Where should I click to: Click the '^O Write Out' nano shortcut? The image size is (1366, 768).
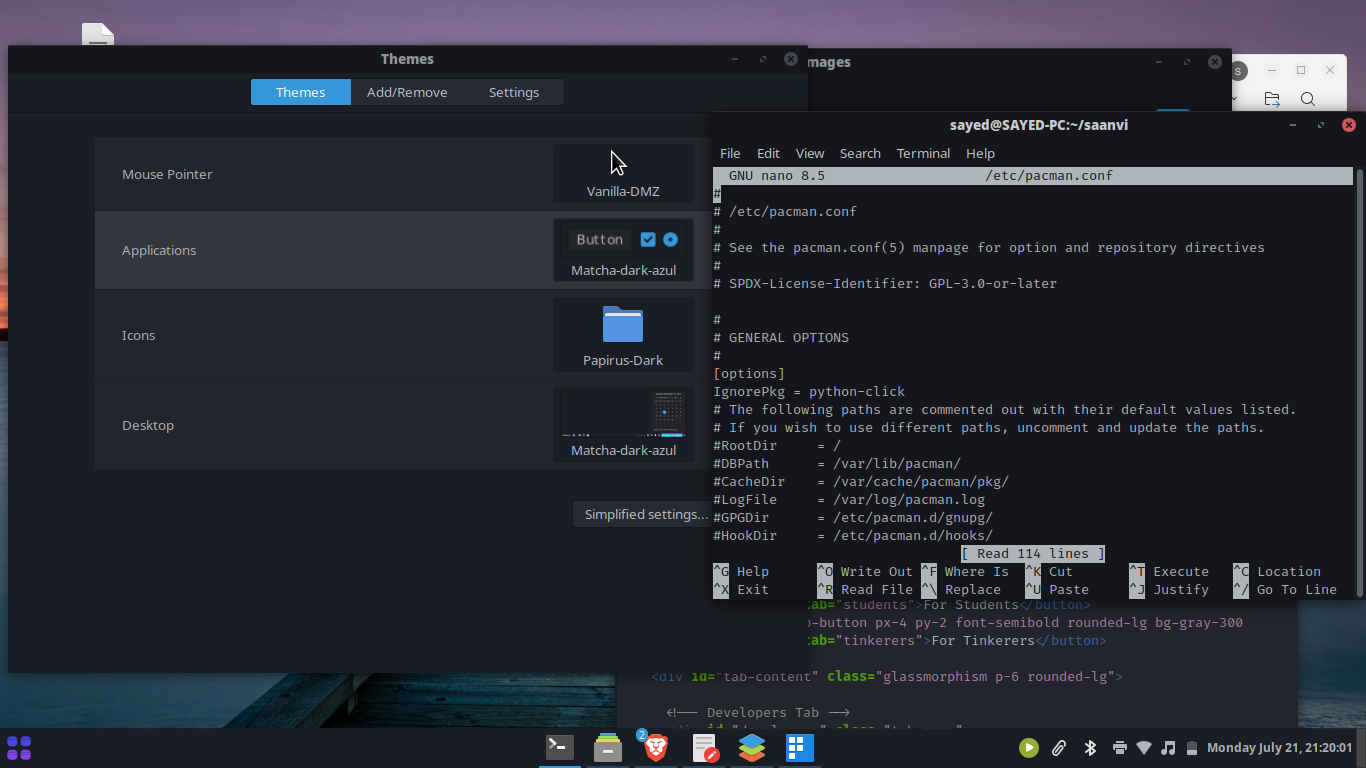[x=865, y=571]
